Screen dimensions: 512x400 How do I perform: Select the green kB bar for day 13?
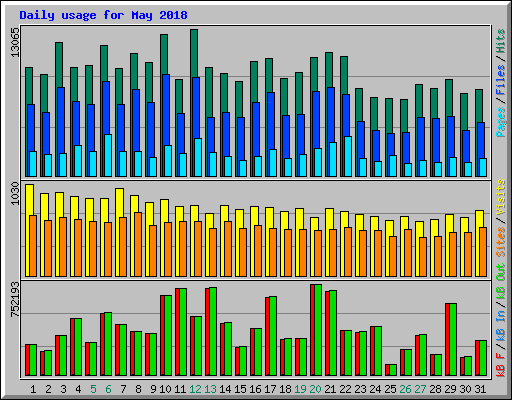click(213, 332)
